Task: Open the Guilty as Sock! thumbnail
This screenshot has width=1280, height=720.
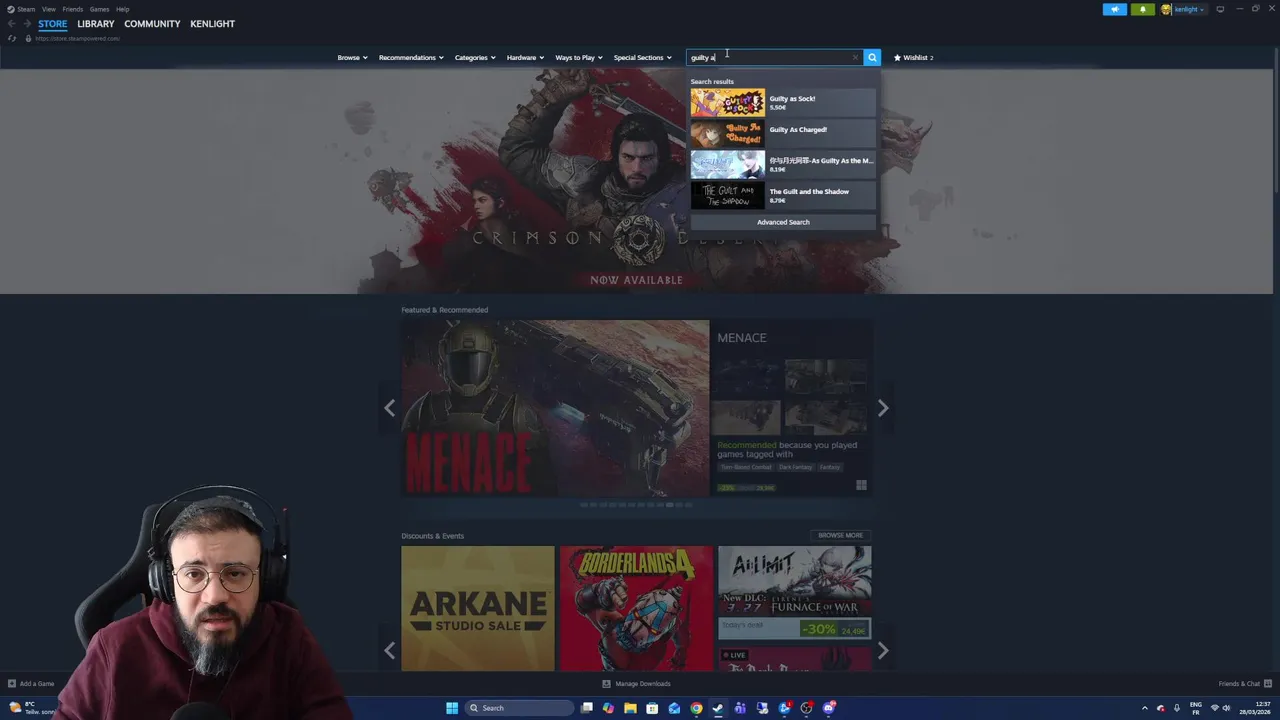Action: [x=727, y=103]
